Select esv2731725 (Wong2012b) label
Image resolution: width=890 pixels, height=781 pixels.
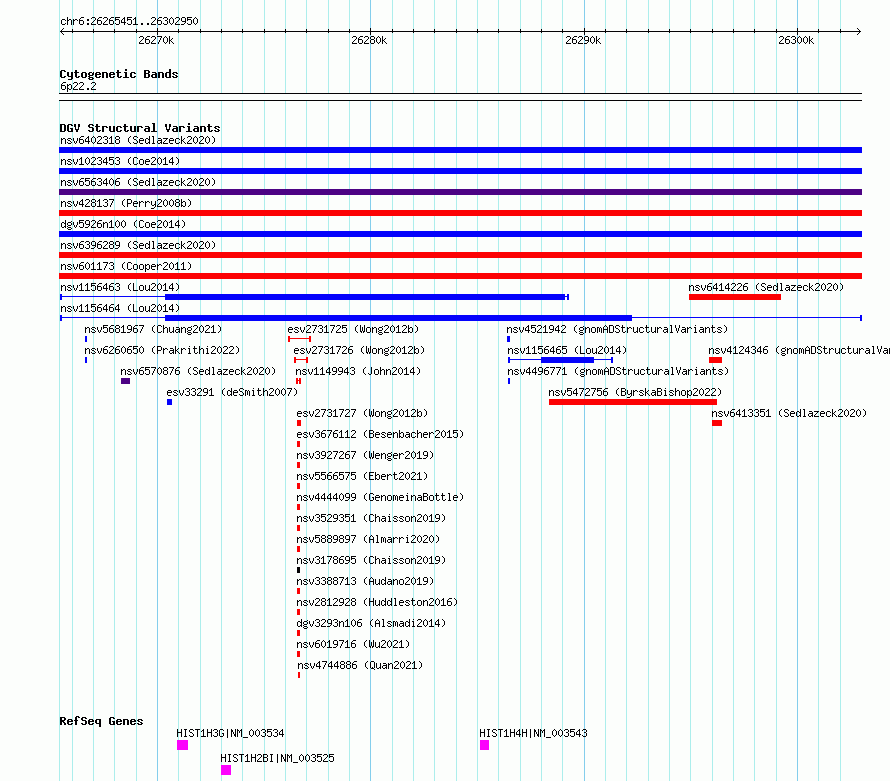[353, 329]
